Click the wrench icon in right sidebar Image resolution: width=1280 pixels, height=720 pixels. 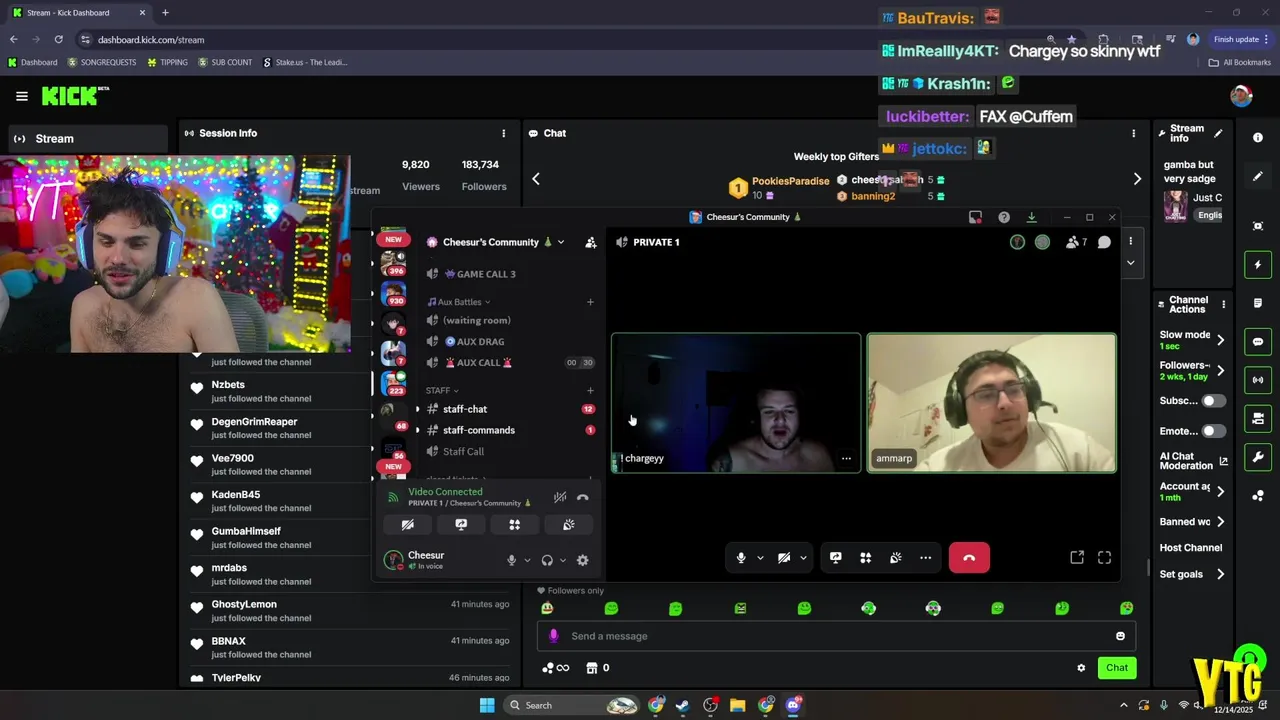(x=1258, y=457)
